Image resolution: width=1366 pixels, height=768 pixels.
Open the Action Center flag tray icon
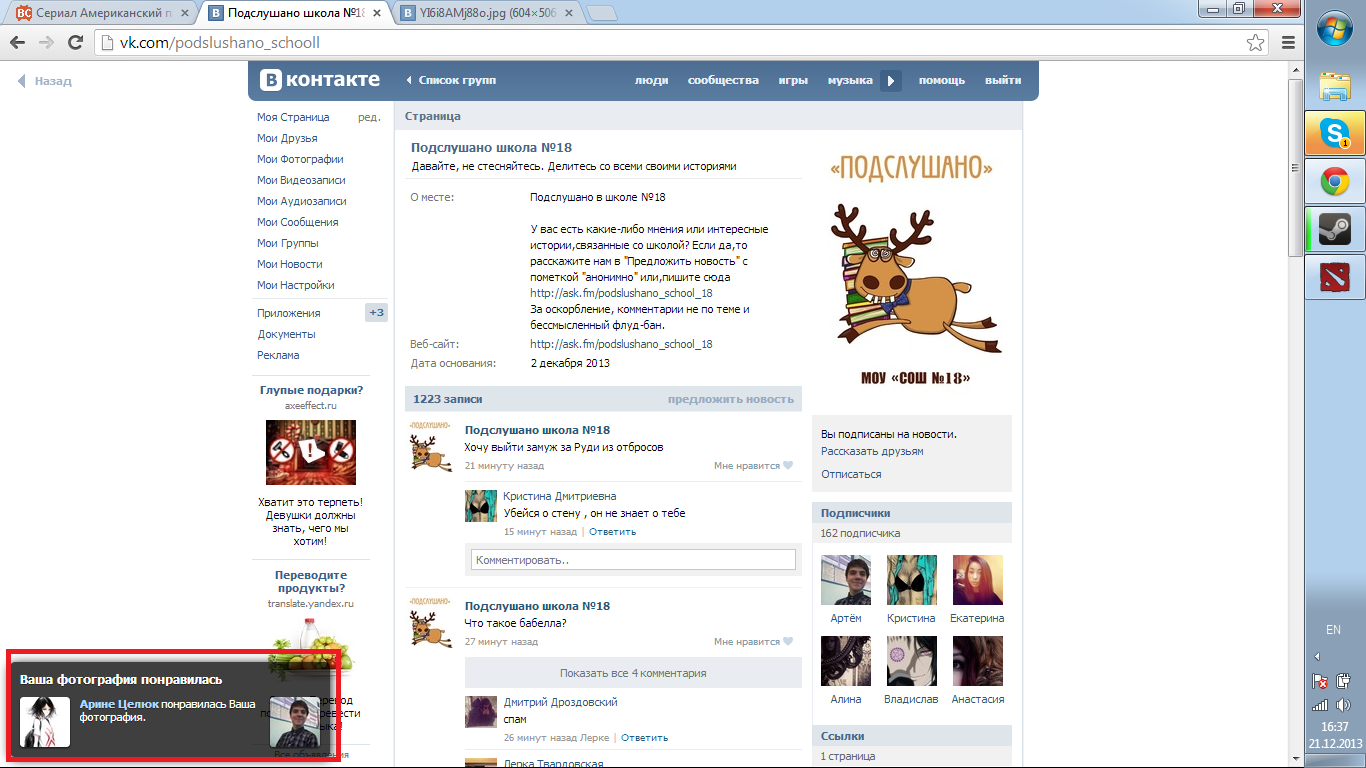pos(1320,682)
